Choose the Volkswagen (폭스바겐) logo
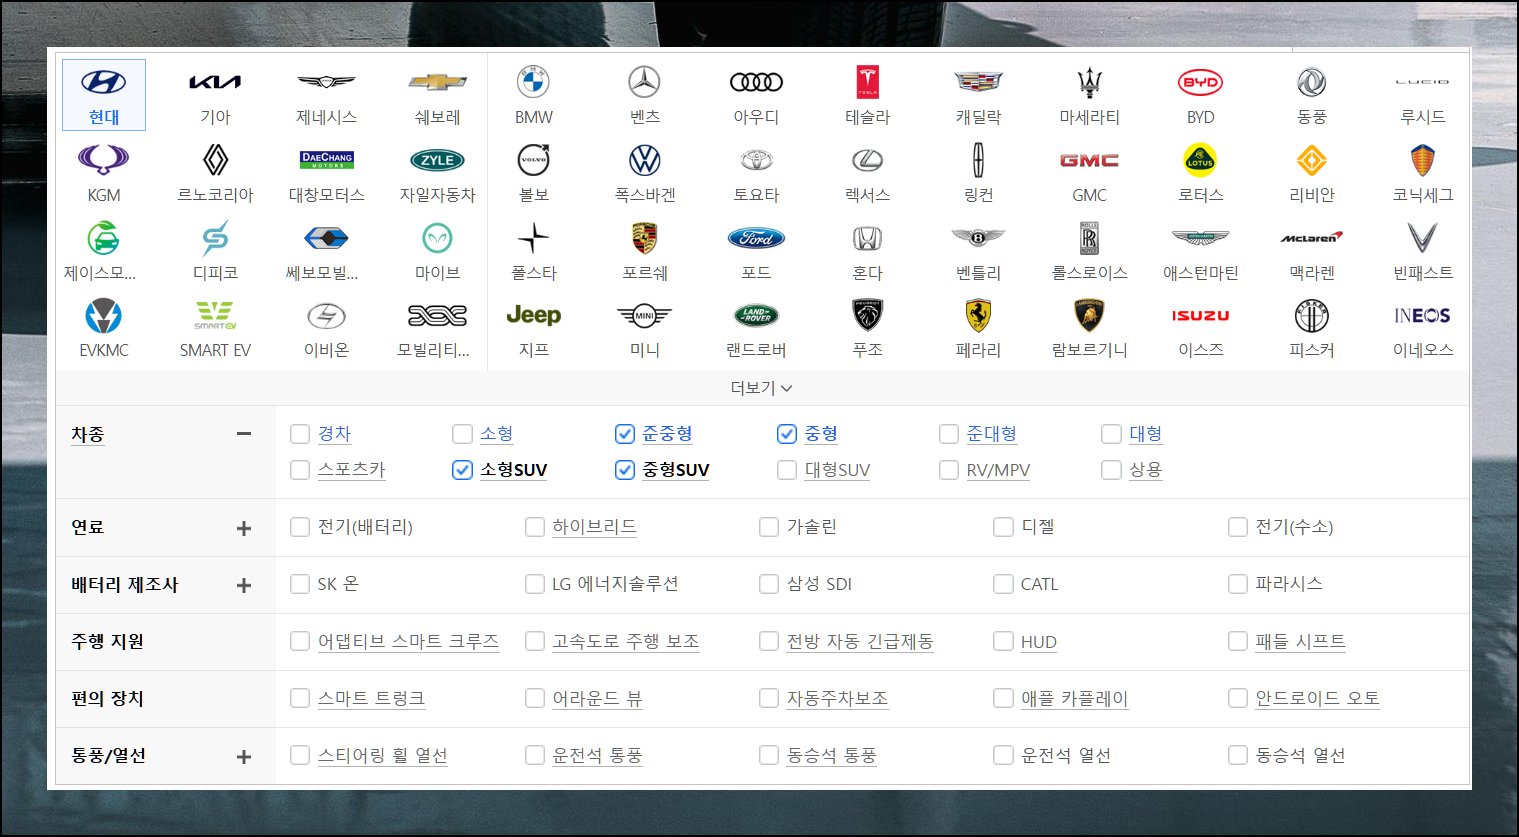The height and width of the screenshot is (837, 1519). coord(645,160)
